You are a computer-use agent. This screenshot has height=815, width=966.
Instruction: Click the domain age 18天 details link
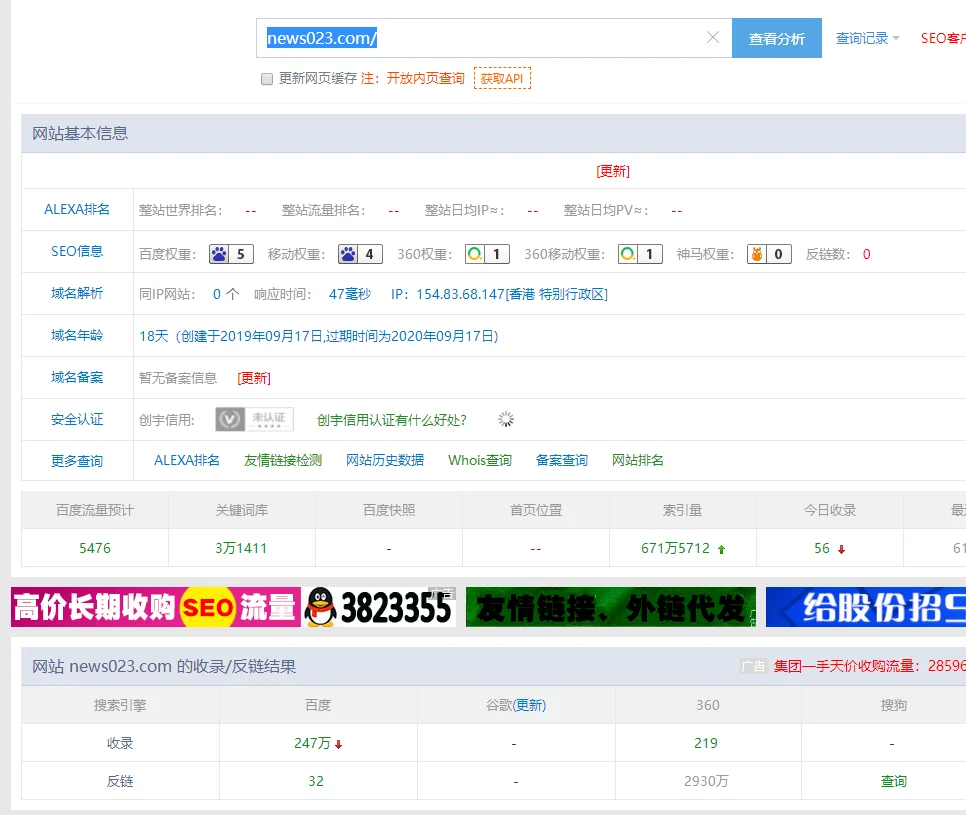319,336
